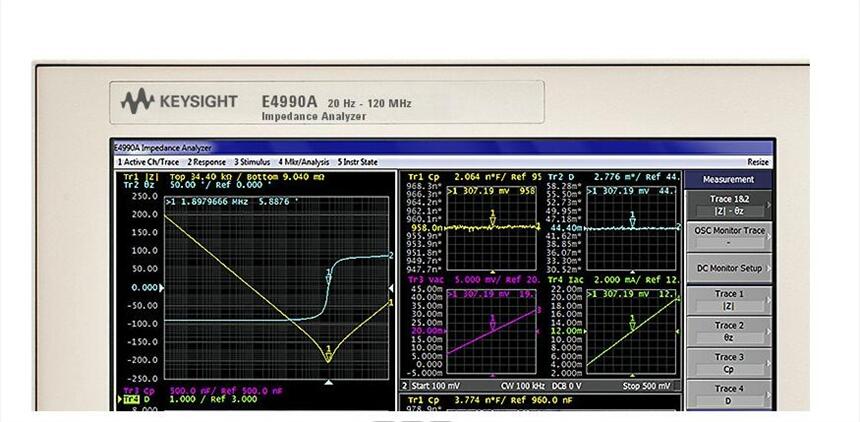The height and width of the screenshot is (422, 860).
Task: Select marker 1 on the yellow |Z| dip
Action: [328, 354]
